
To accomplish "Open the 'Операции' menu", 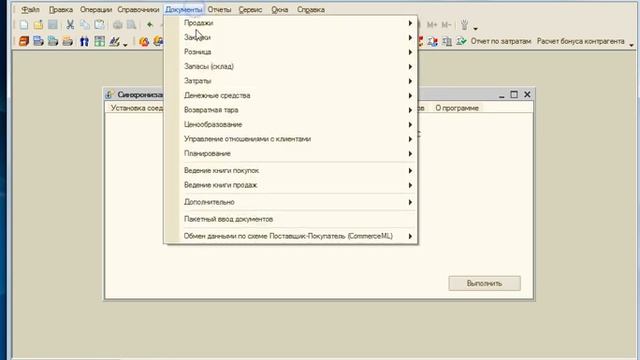I will pos(96,9).
